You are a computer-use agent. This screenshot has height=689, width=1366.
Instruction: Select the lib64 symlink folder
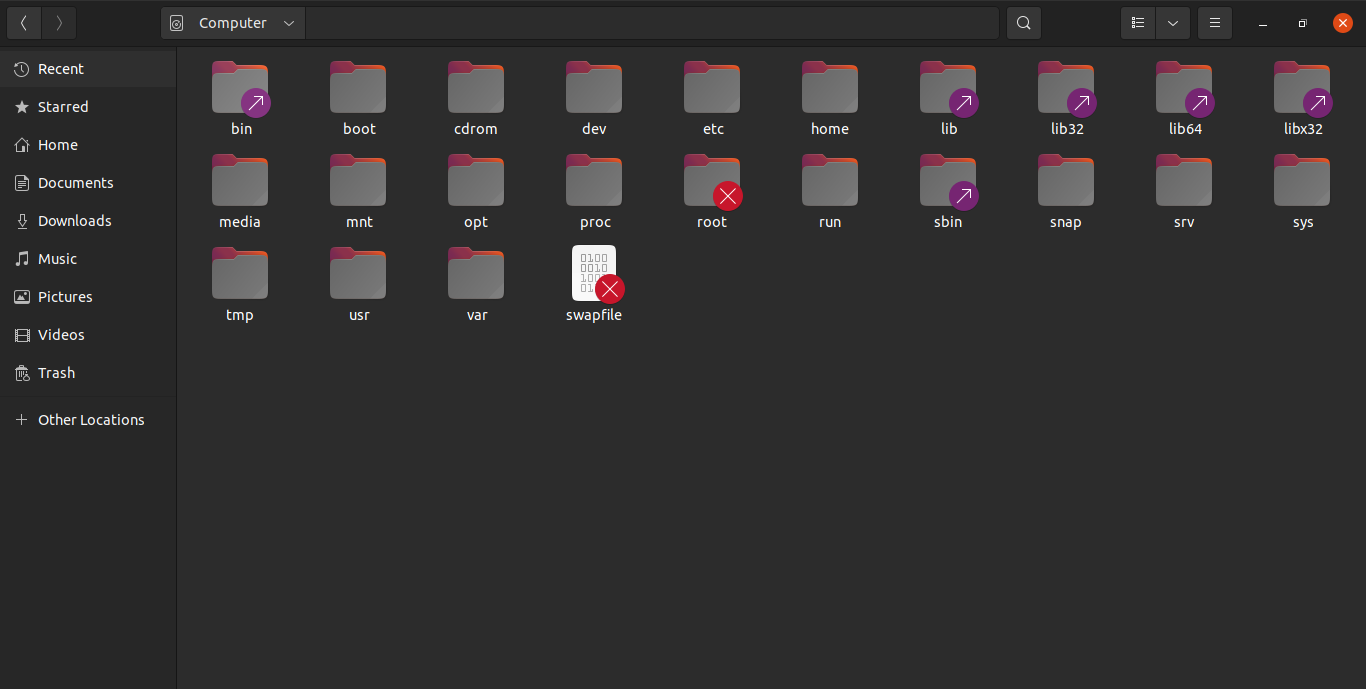(x=1184, y=88)
